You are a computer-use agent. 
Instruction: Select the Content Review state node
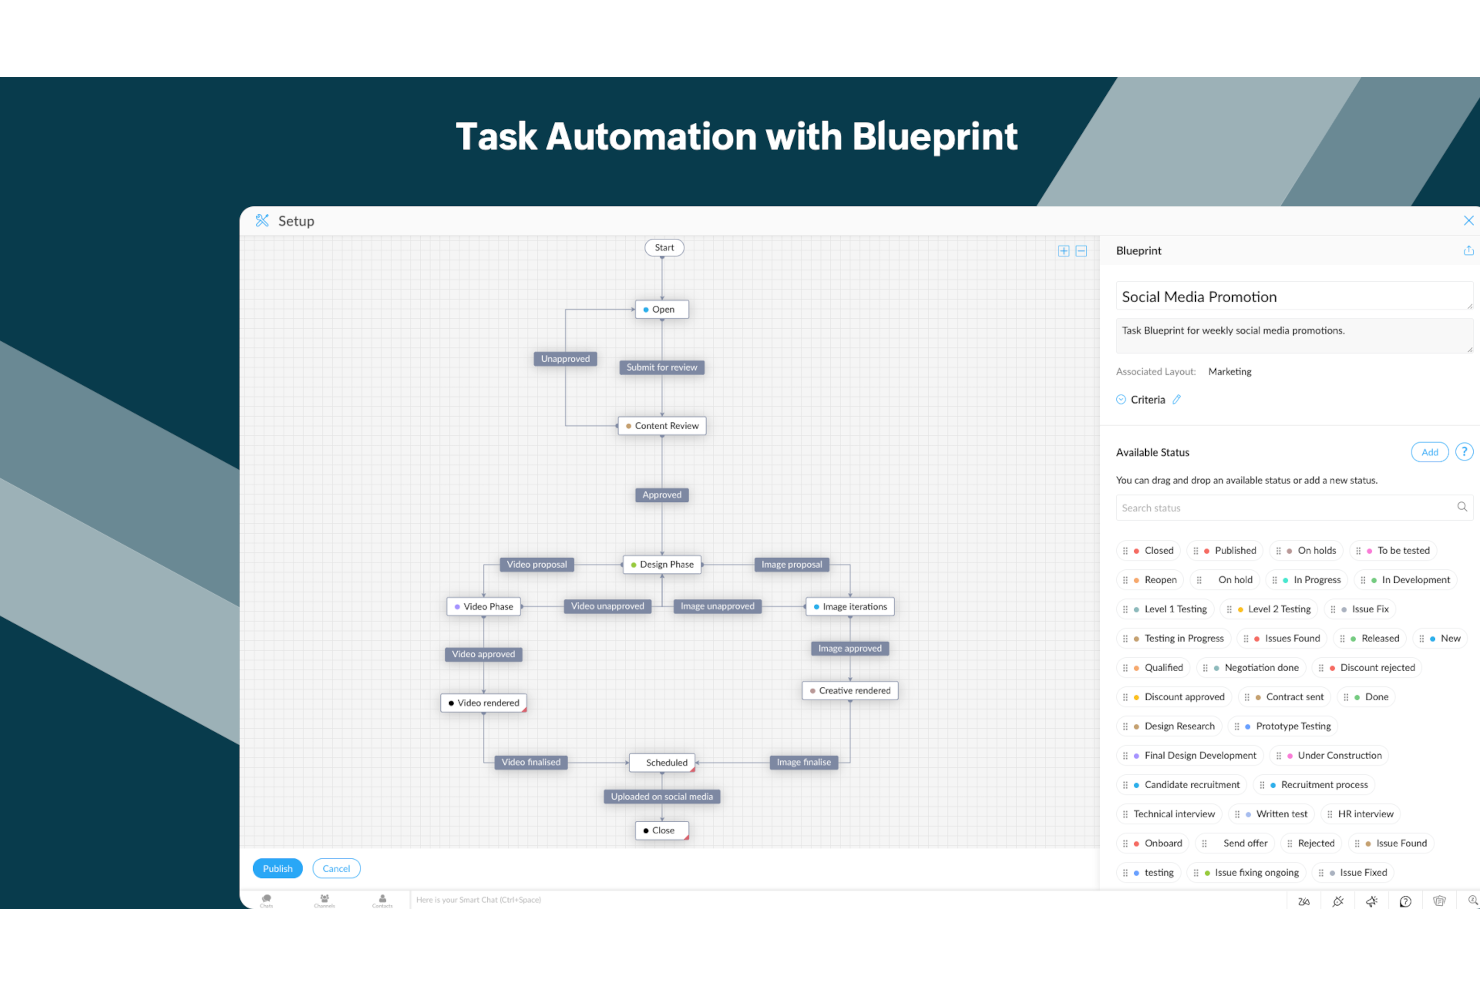point(662,426)
